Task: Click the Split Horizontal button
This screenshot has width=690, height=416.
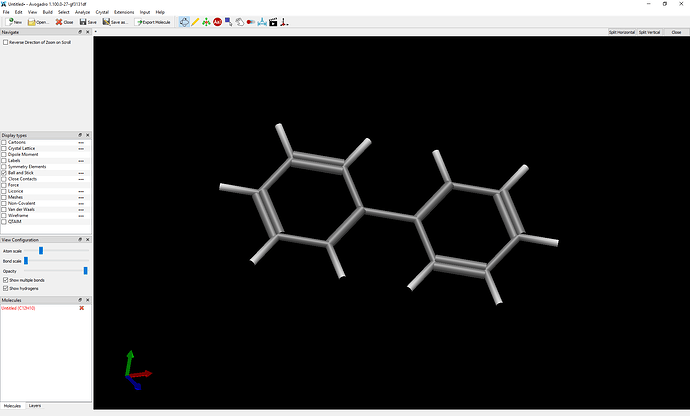Action: click(x=622, y=32)
